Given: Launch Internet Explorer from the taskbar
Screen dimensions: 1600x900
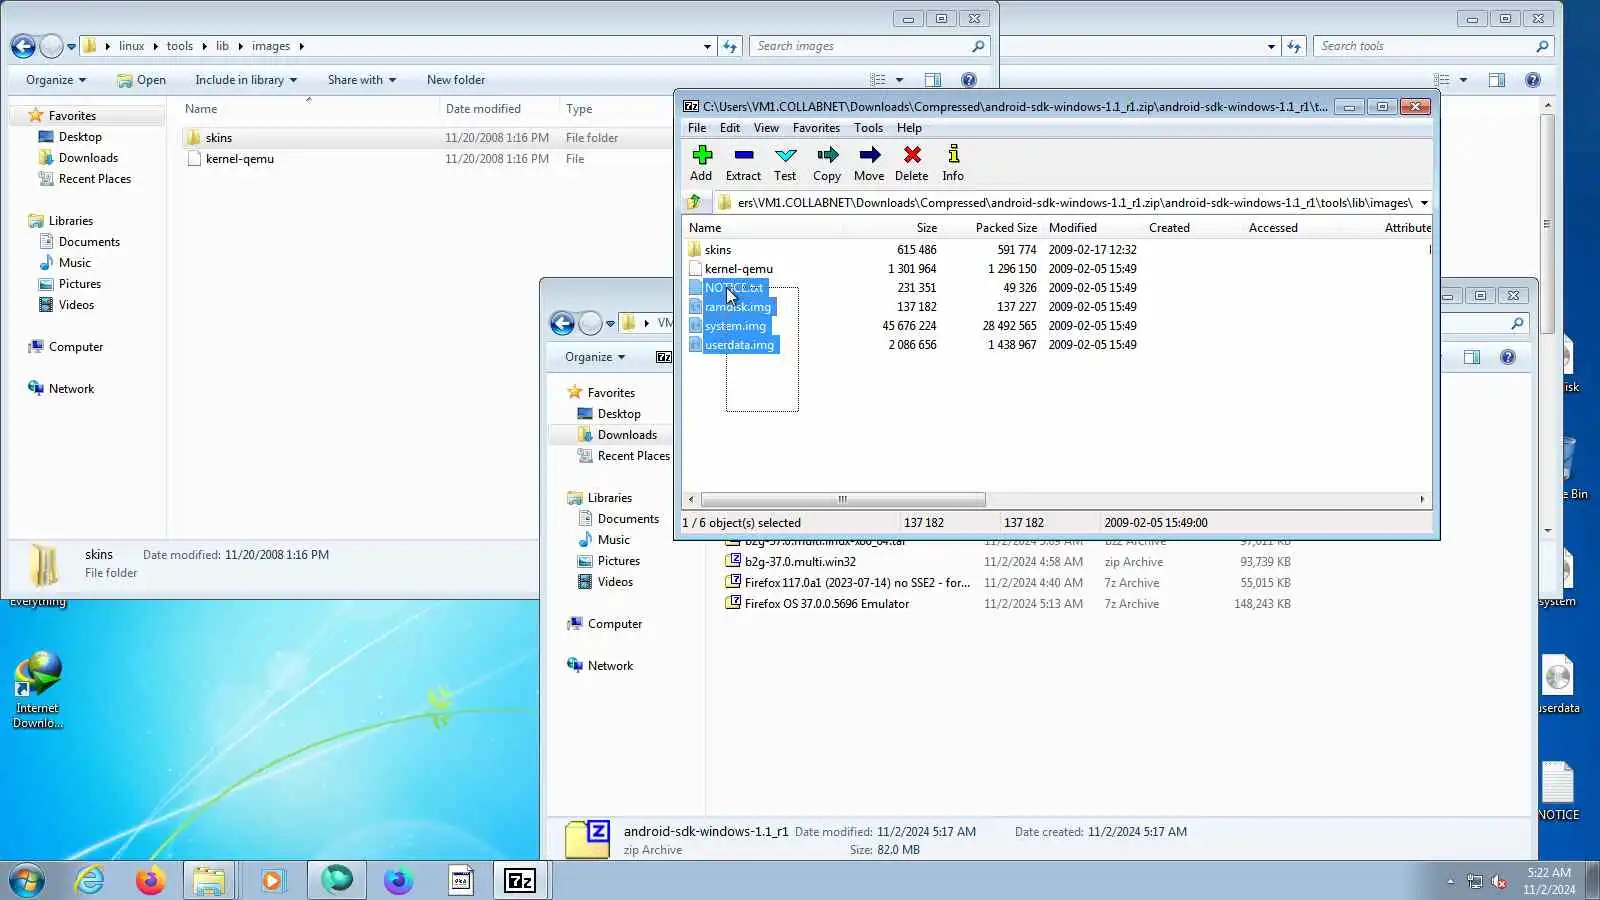Looking at the screenshot, I should pyautogui.click(x=90, y=880).
